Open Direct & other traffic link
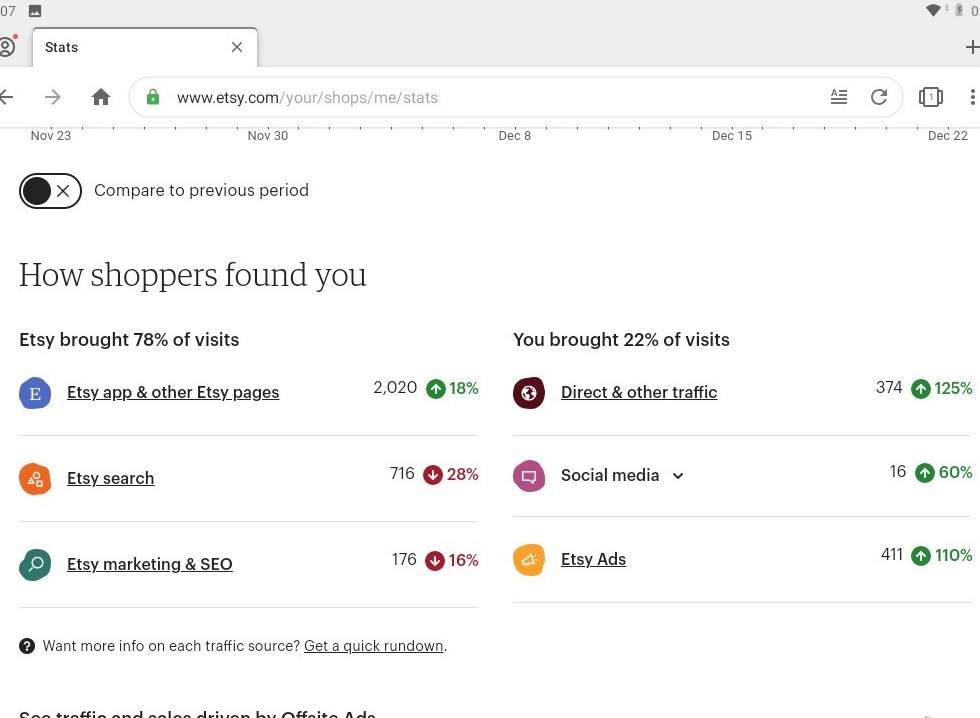This screenshot has height=718, width=980. click(639, 392)
